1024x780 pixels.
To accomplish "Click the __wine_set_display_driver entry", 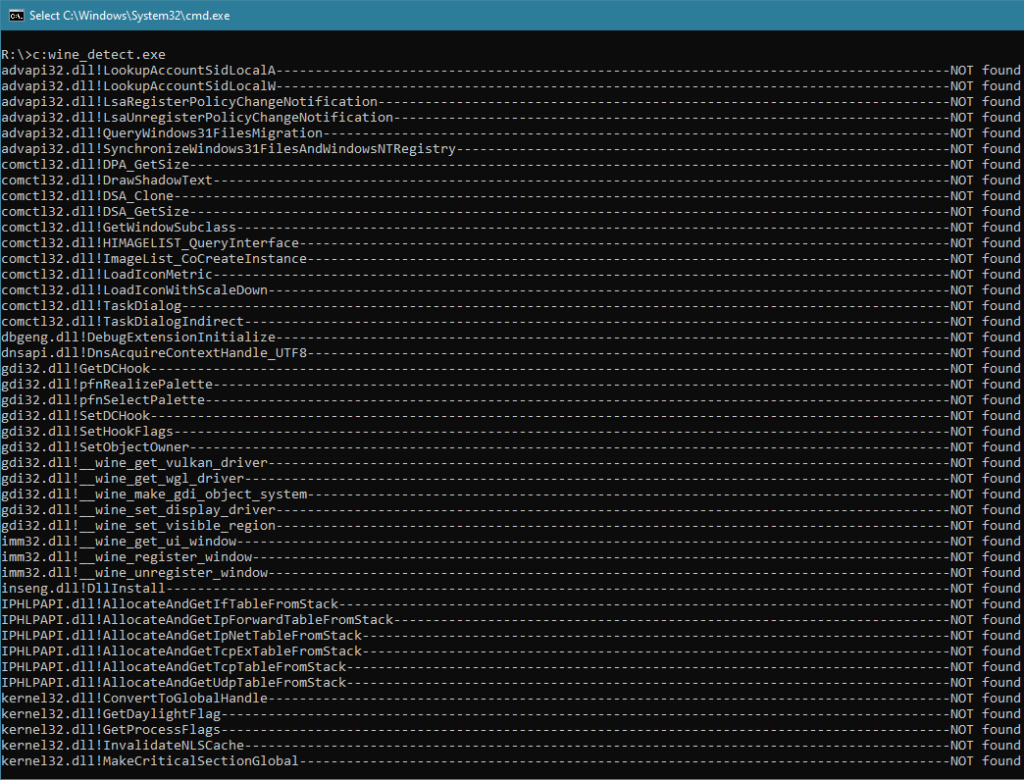I will point(185,510).
